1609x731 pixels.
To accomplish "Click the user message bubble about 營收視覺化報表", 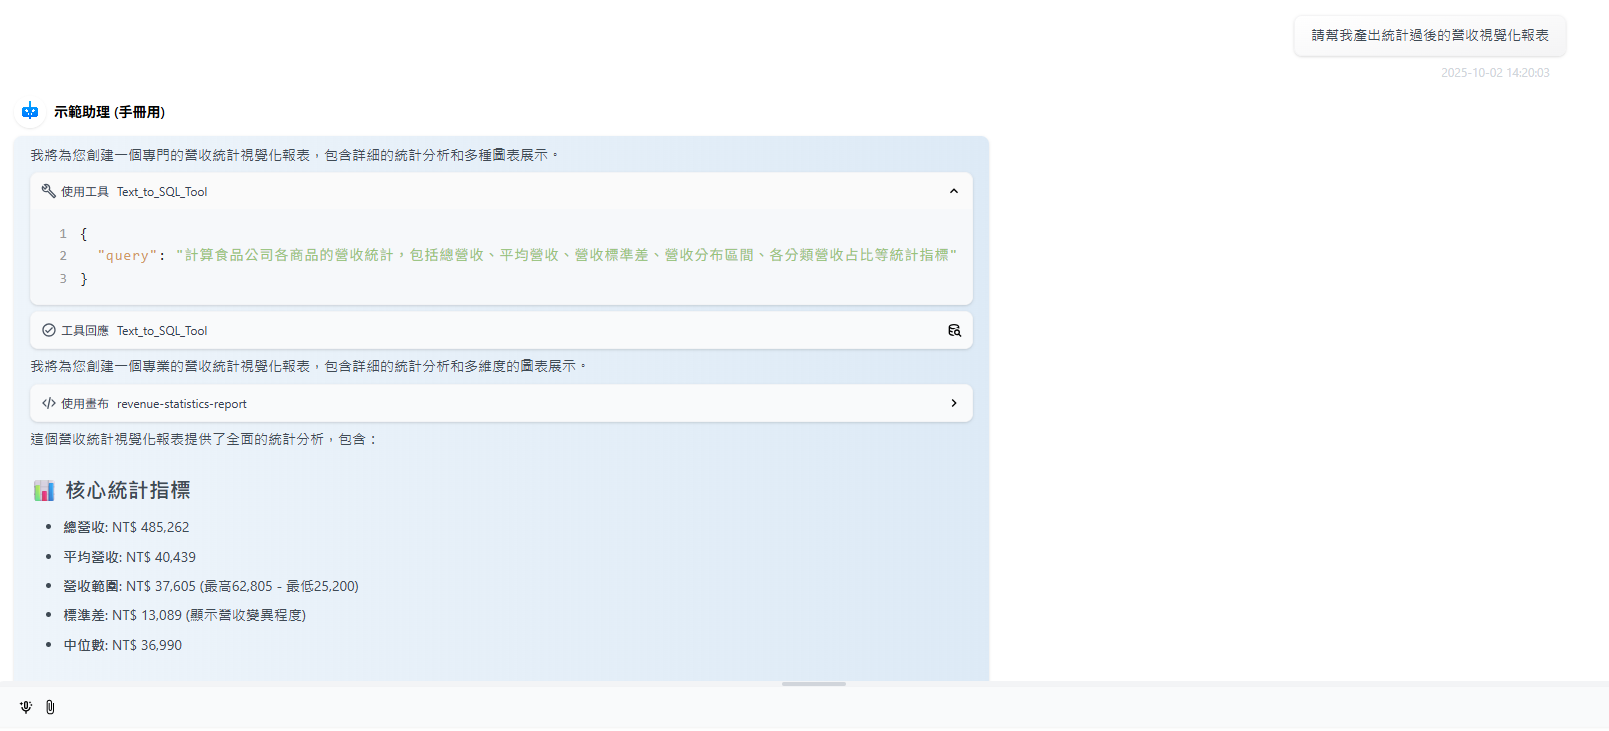I will (1429, 35).
